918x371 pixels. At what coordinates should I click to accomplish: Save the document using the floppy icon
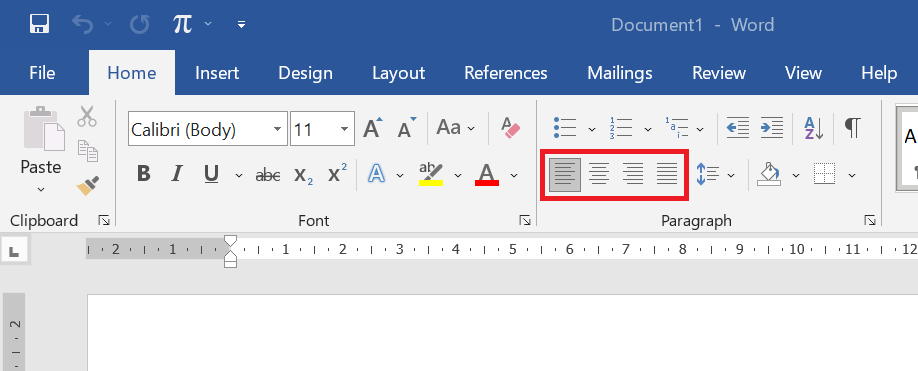(40, 24)
